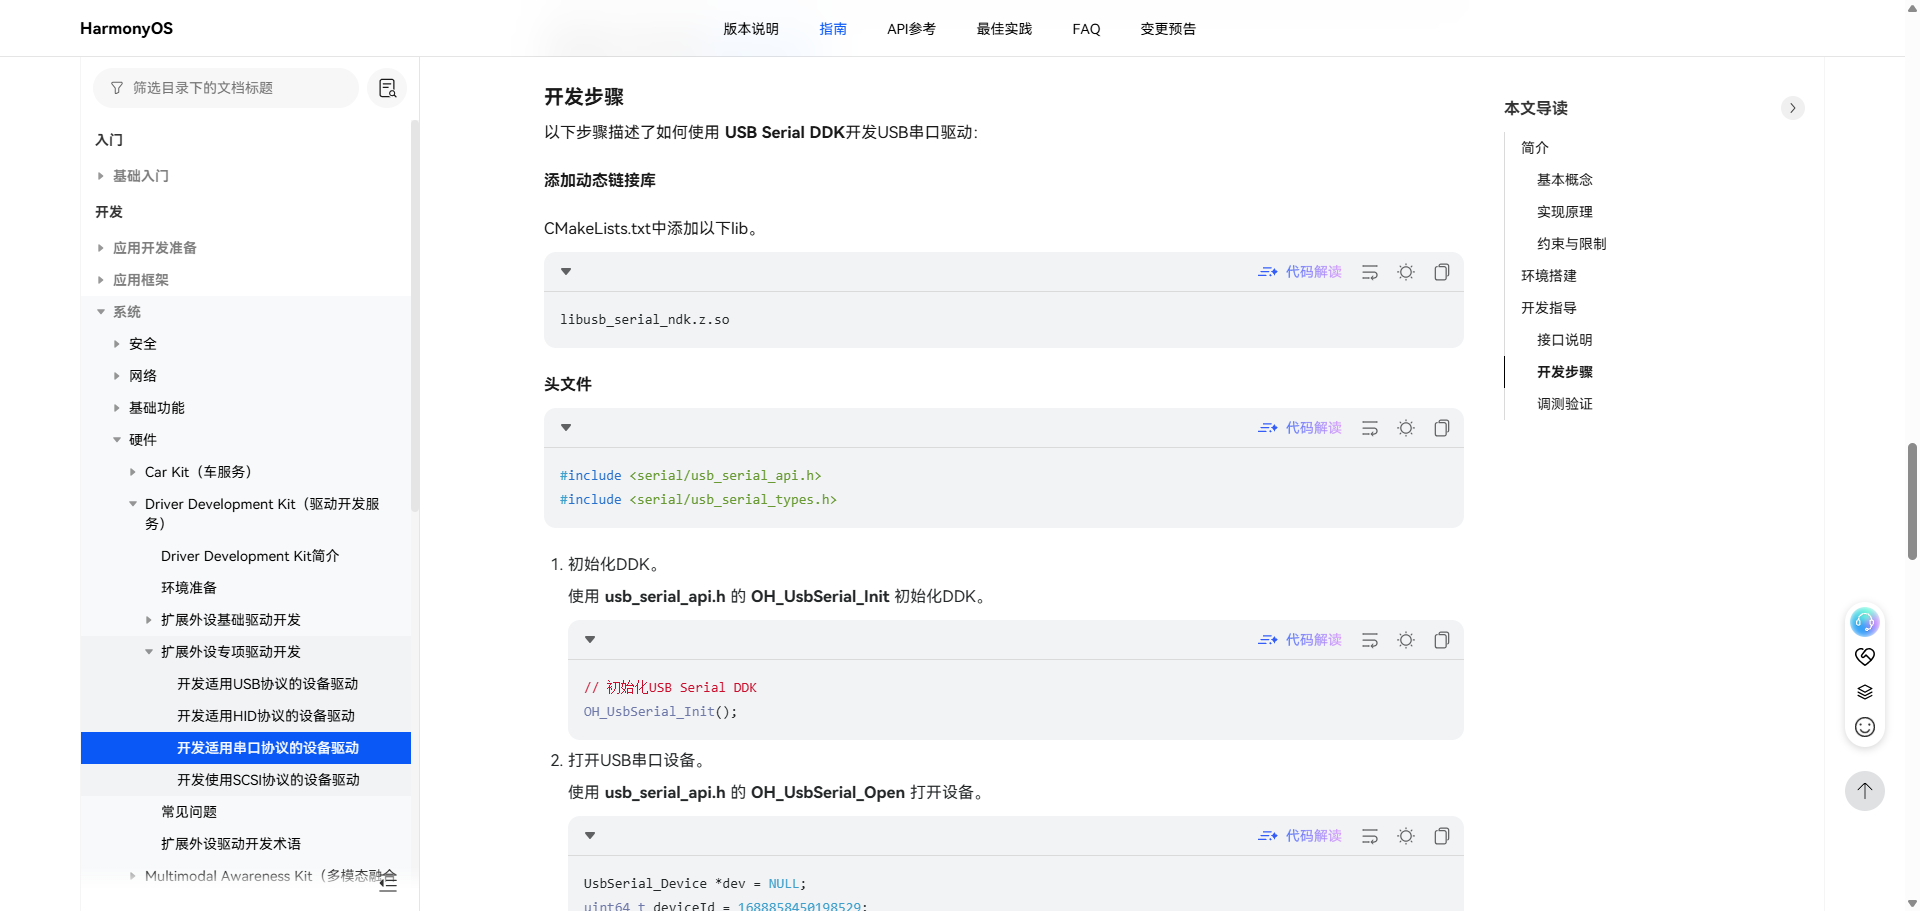The width and height of the screenshot is (1920, 911).
Task: Toggle dark theme on UsbSerial_Device code block
Action: click(x=1406, y=836)
